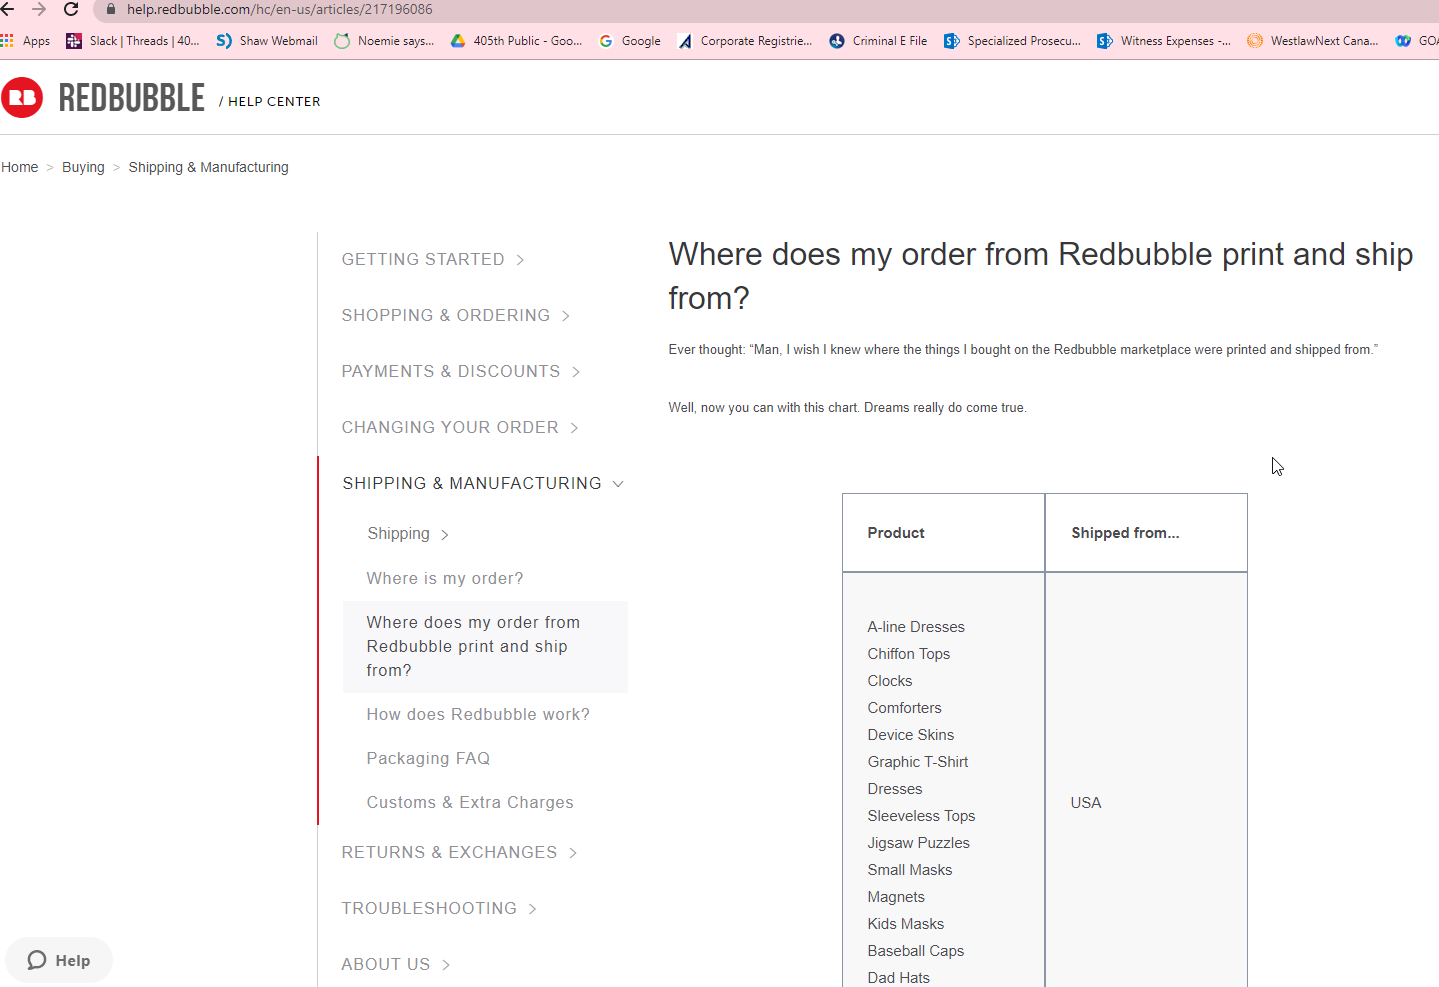Click 'Graphic T-Shirt' in the product list
The height and width of the screenshot is (987, 1439).
point(918,762)
